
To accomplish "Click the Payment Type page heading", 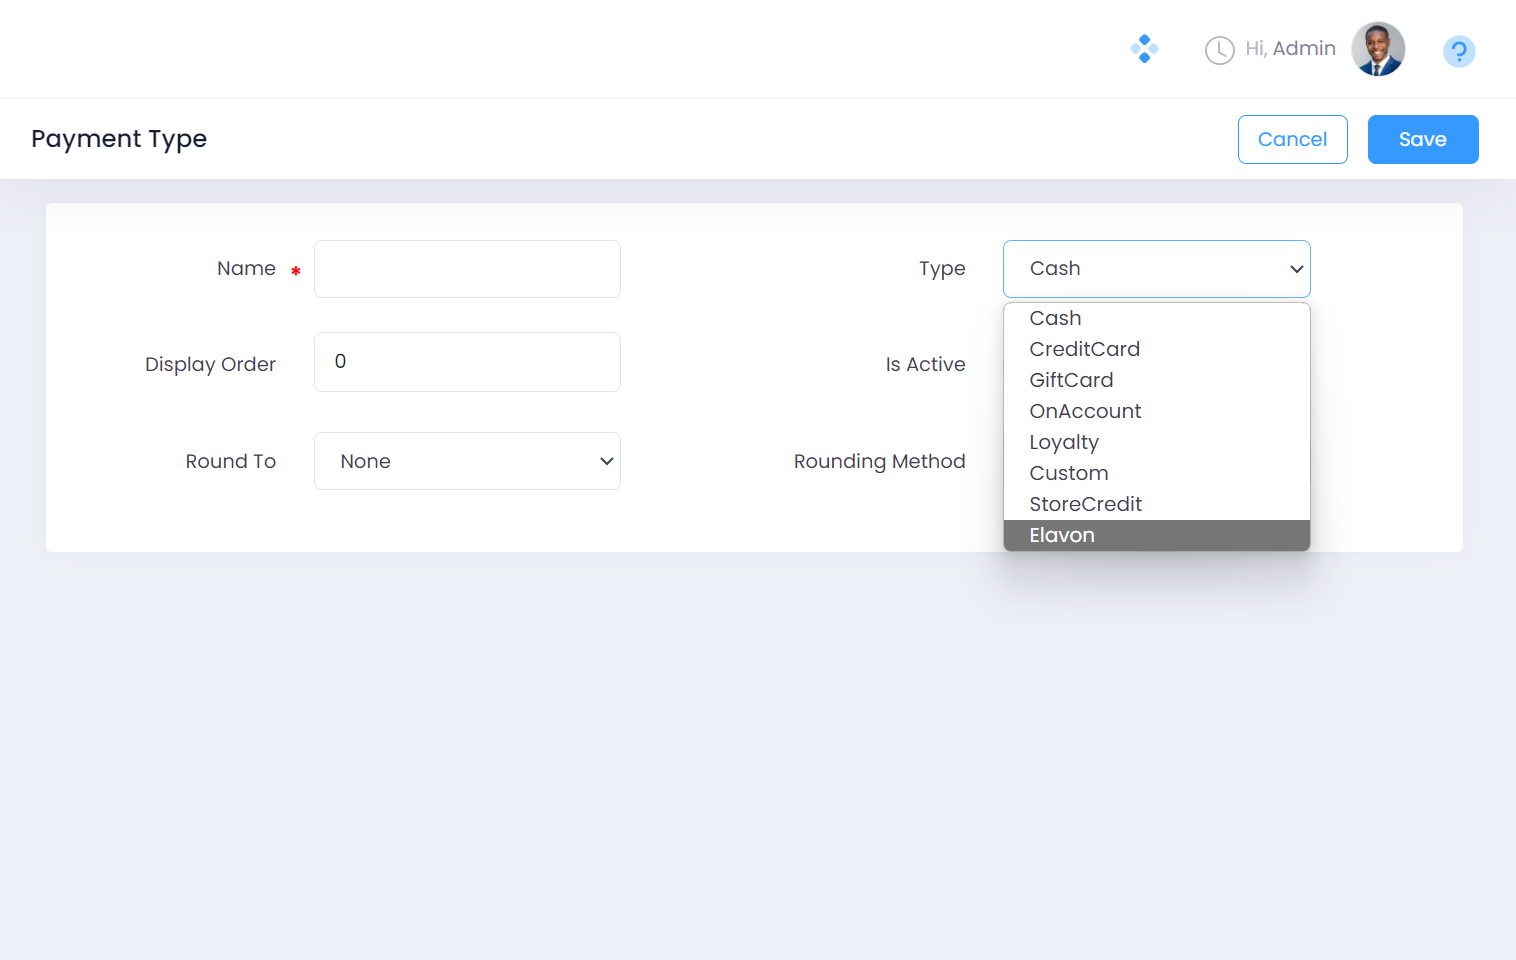I will [119, 139].
